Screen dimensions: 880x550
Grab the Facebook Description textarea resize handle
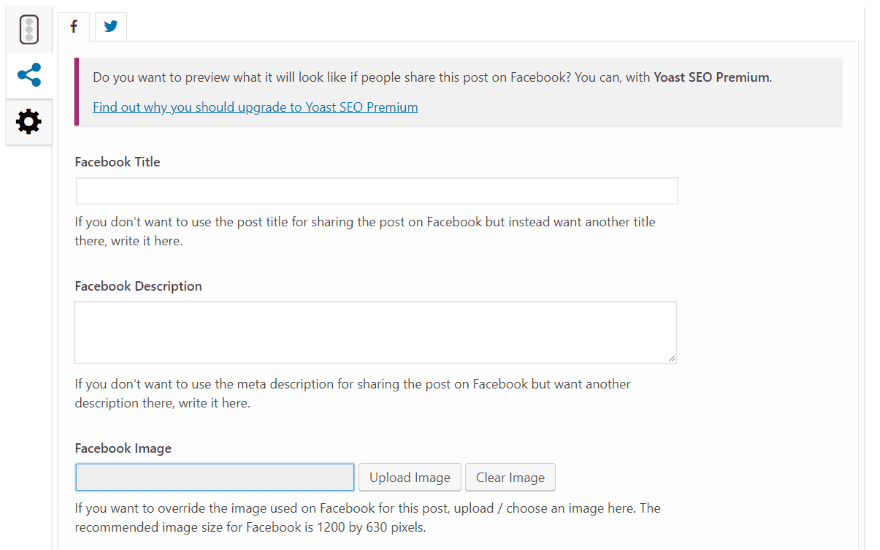(x=671, y=357)
